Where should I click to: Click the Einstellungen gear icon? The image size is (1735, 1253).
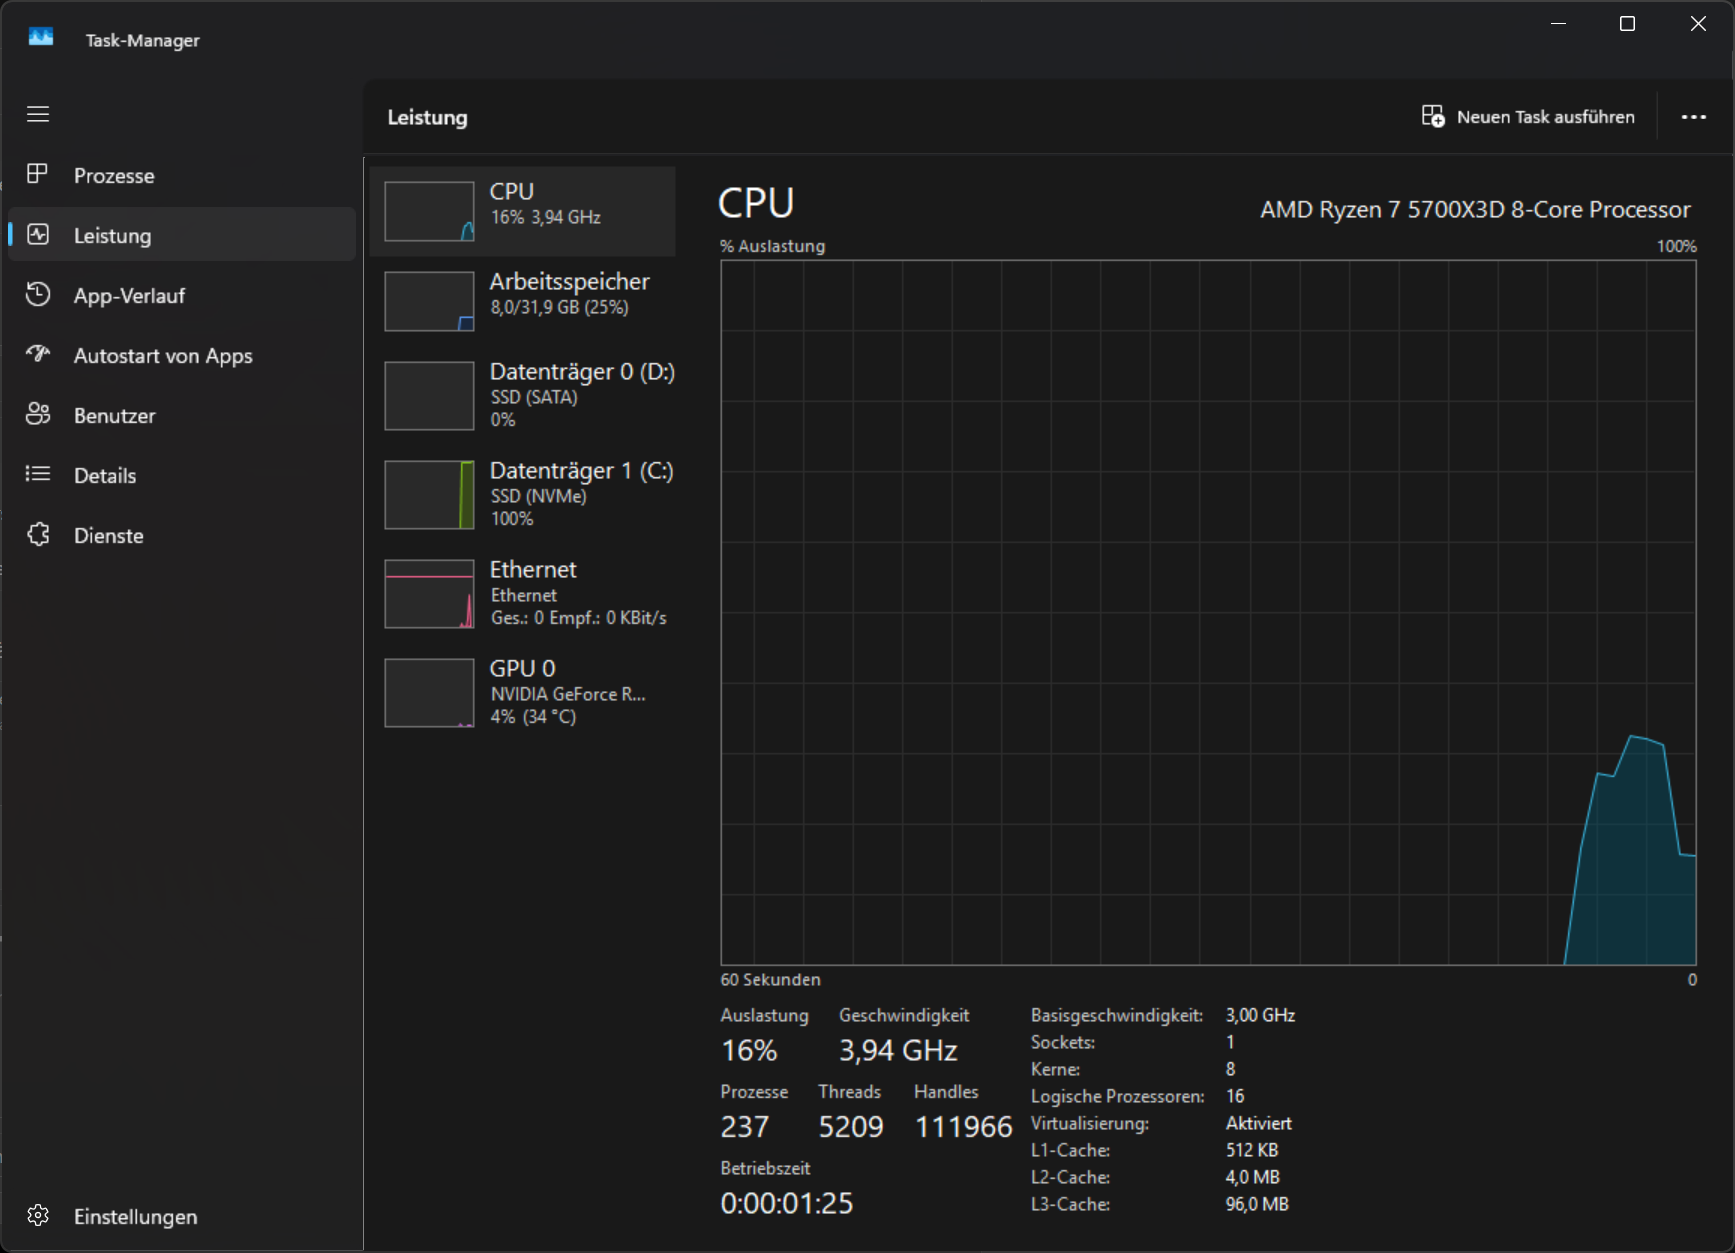click(x=38, y=1215)
